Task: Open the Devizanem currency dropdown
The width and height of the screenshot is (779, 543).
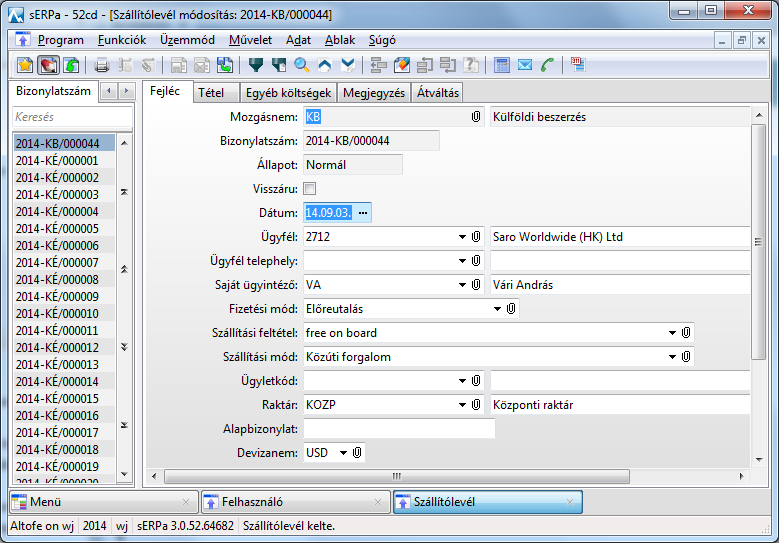Action: pos(343,453)
